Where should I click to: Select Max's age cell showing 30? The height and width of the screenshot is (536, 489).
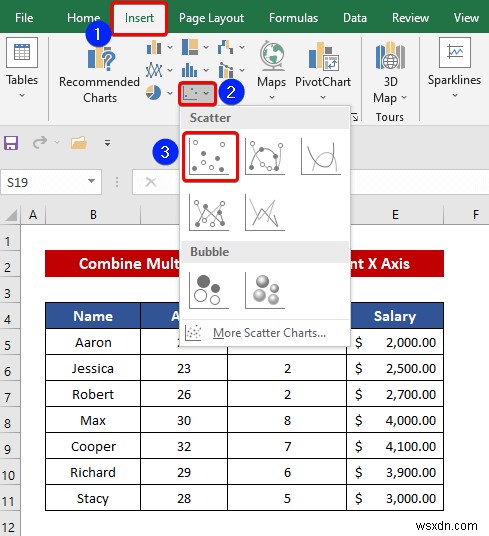click(184, 420)
